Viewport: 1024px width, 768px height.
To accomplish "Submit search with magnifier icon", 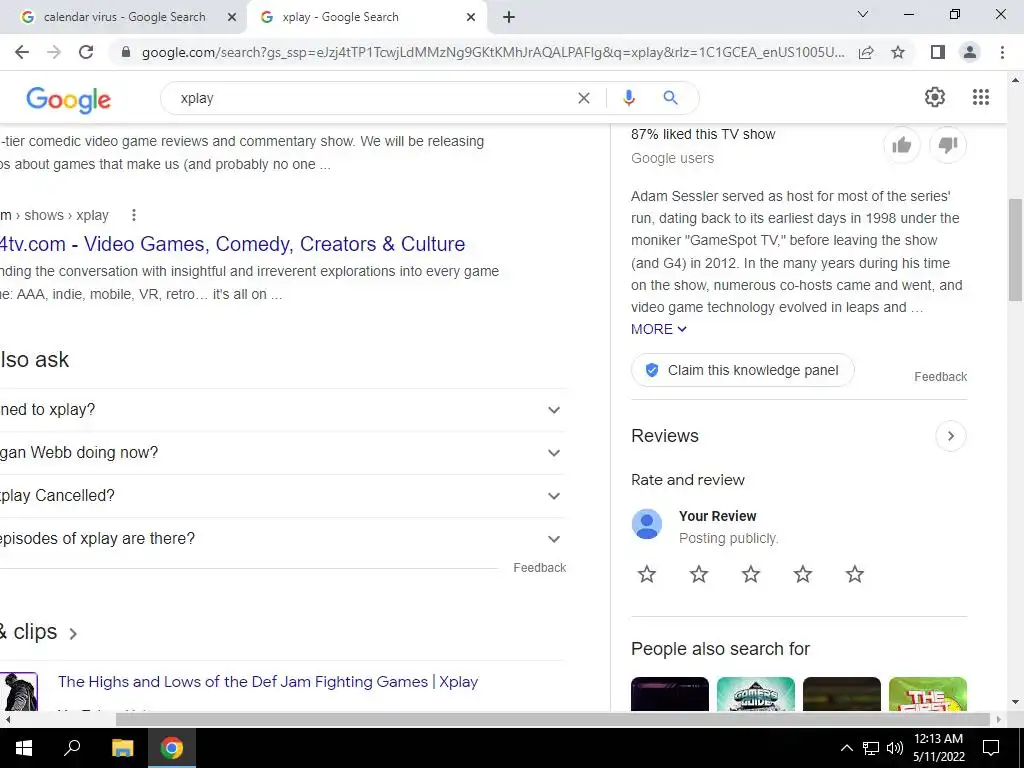I will 670,98.
